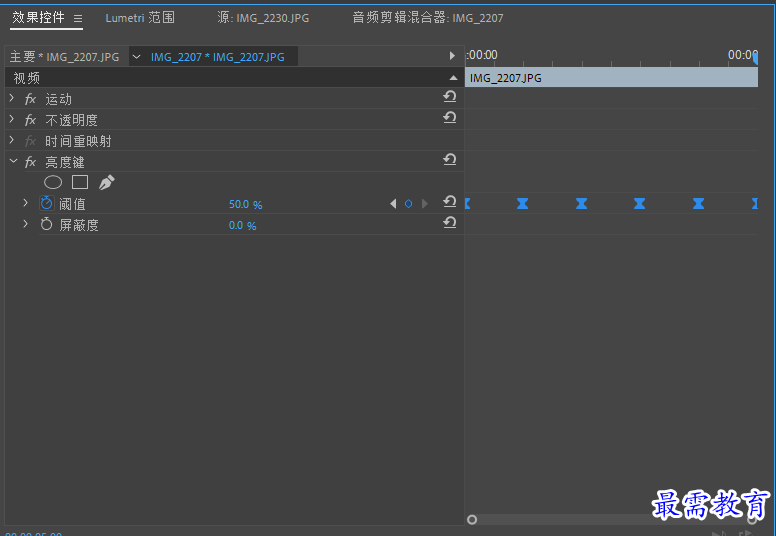Image resolution: width=776 pixels, height=536 pixels.
Task: Select the first 阈值 keyframe at clip start
Action: tap(468, 203)
